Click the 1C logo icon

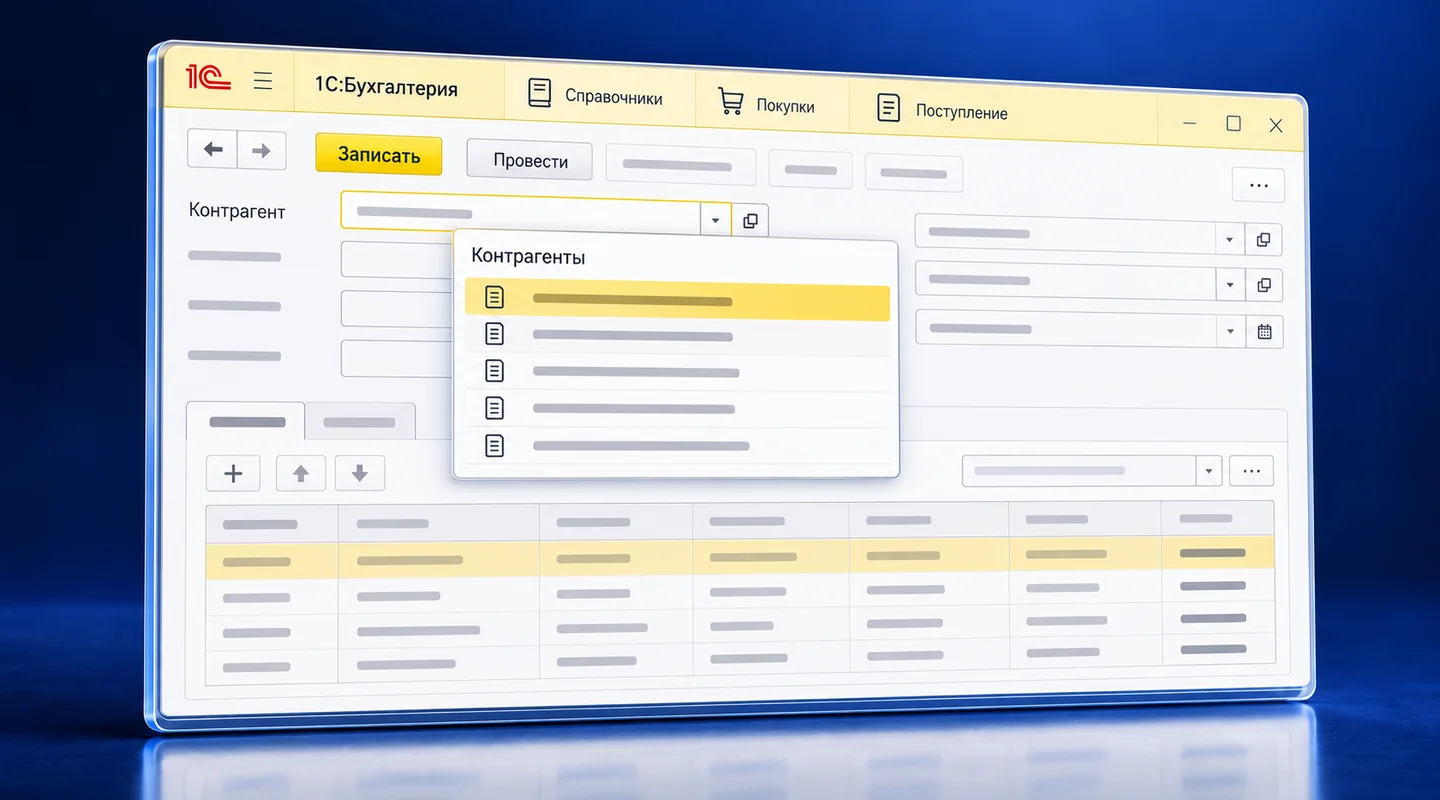[x=208, y=78]
